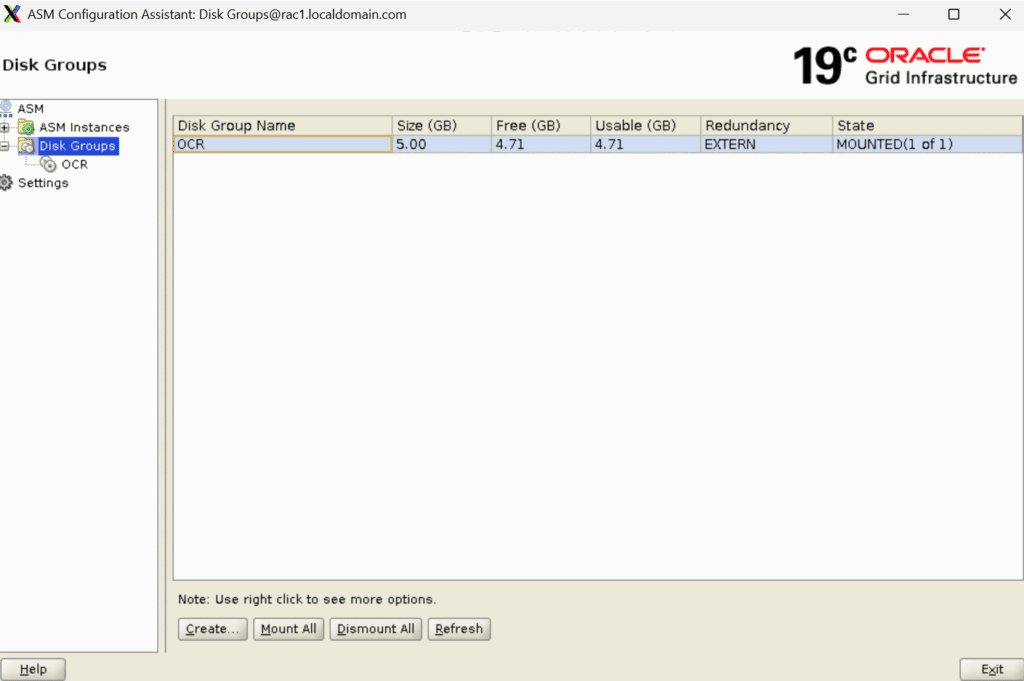Sort table by Redundancy column
The height and width of the screenshot is (681, 1024).
(765, 125)
